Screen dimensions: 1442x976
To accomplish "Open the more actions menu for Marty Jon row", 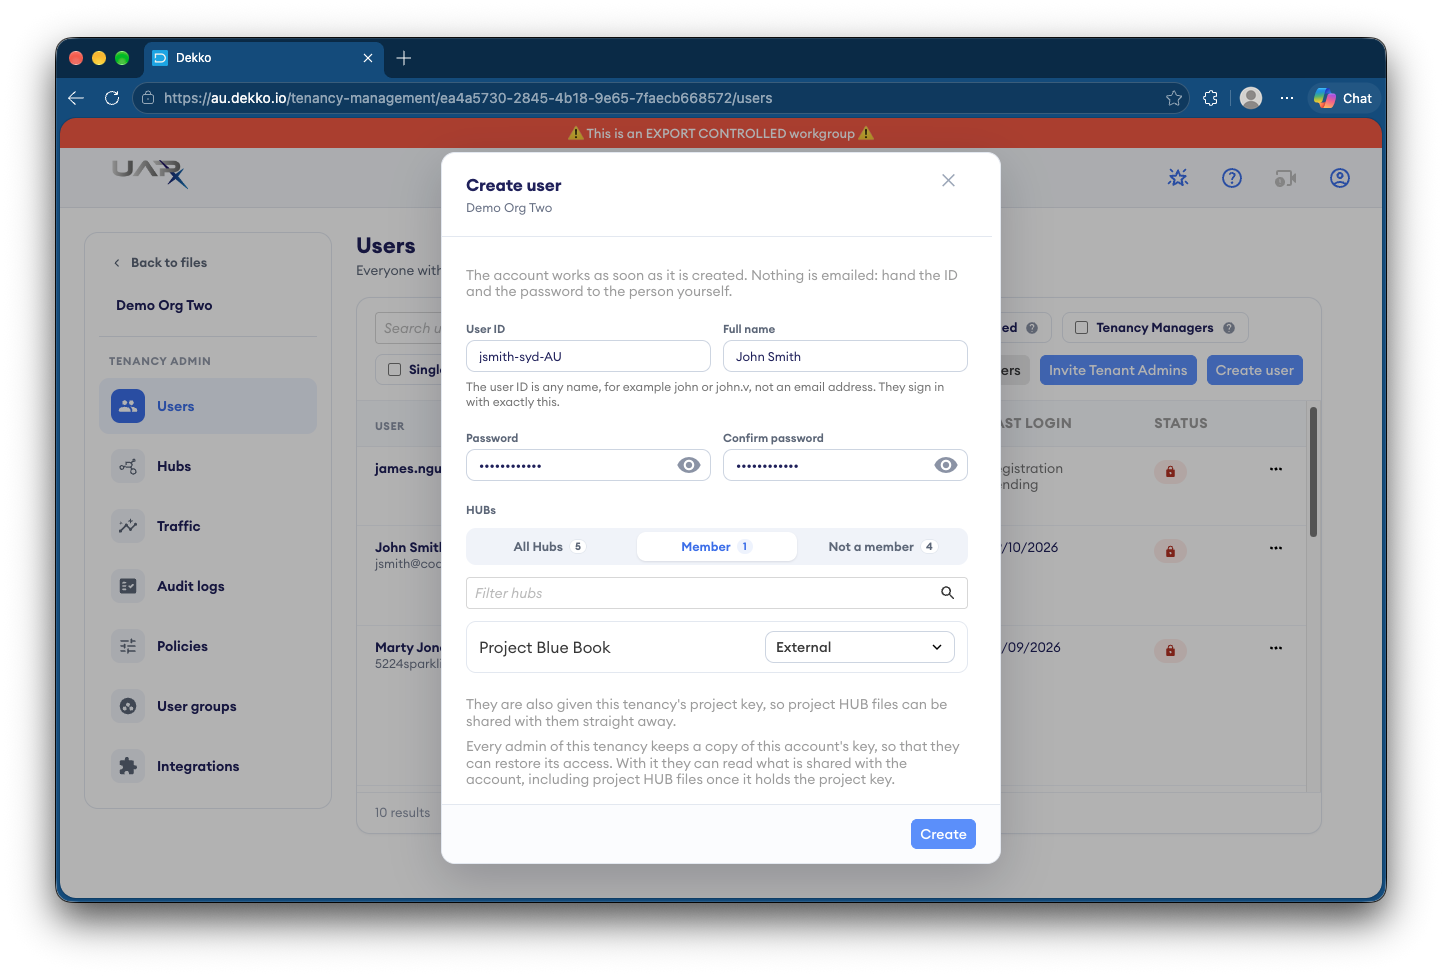I will pos(1276,648).
